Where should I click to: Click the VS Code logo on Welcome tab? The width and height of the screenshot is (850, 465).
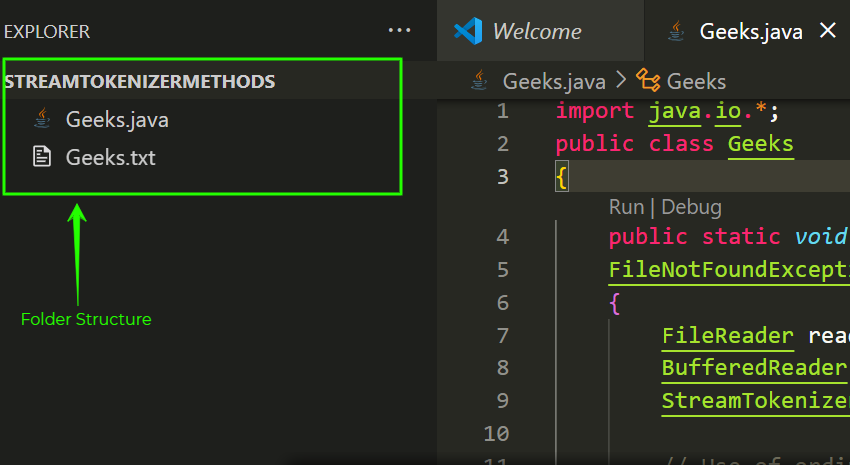(468, 31)
